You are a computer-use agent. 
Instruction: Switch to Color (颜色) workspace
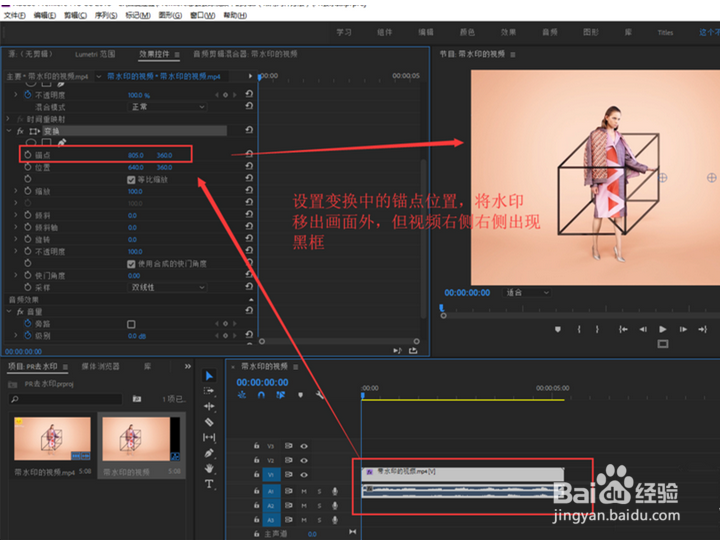pos(467,32)
